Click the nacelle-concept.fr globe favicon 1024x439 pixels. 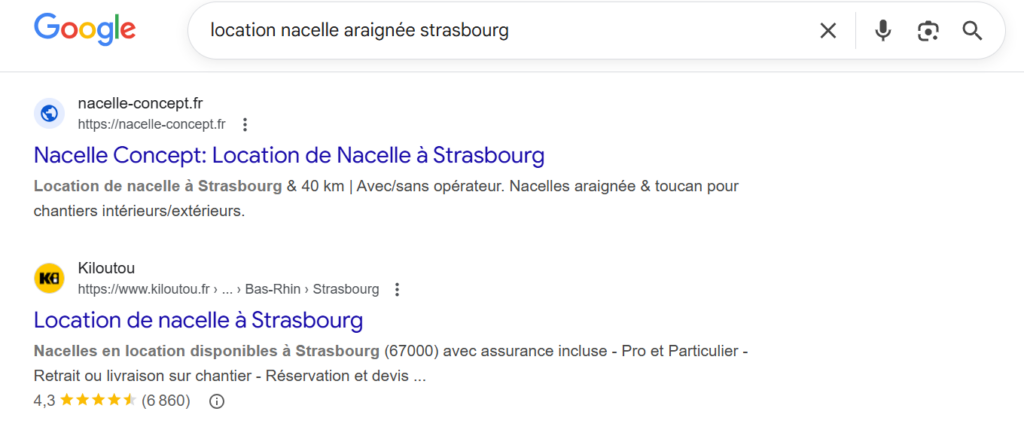click(x=49, y=113)
